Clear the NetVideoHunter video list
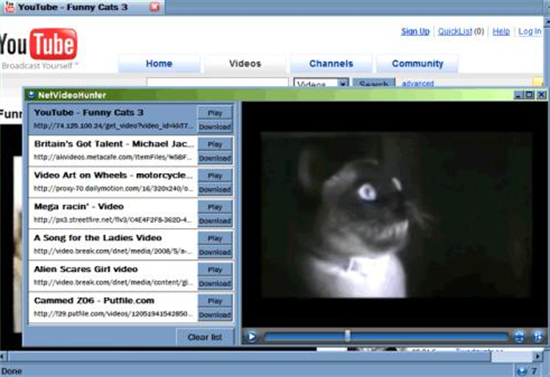The height and width of the screenshot is (377, 550). point(205,337)
